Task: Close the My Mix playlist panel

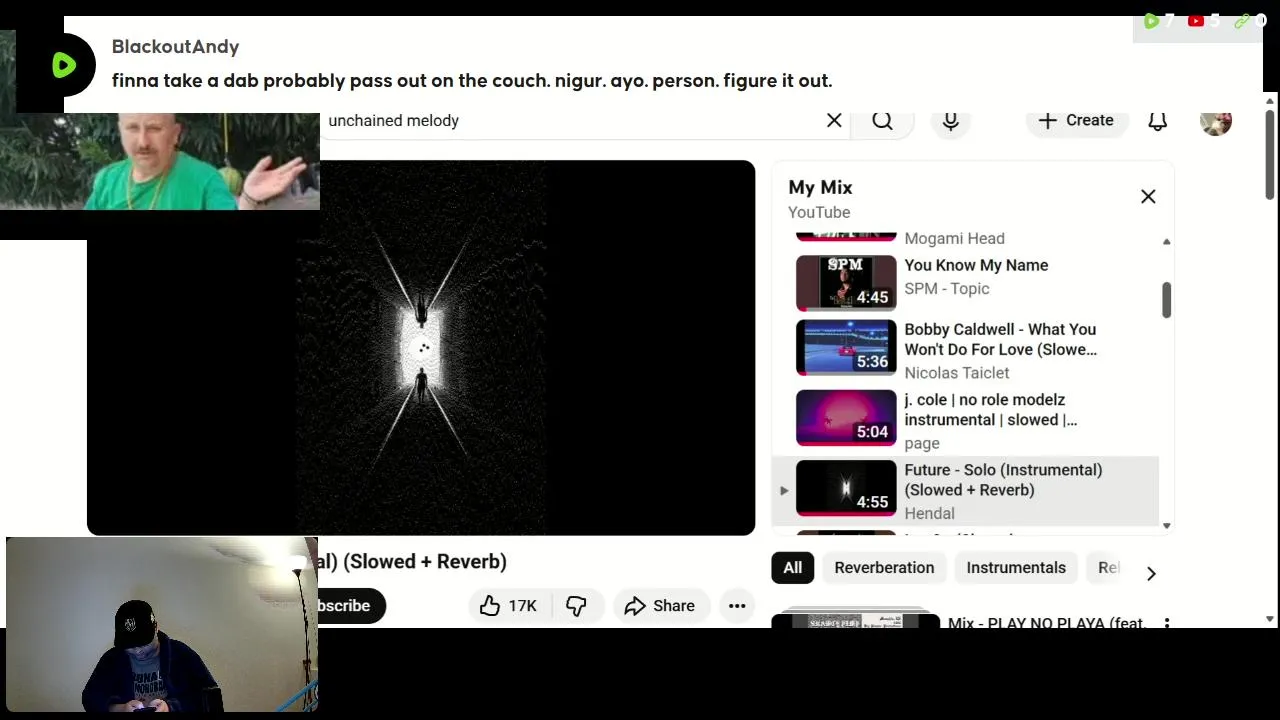Action: [1148, 196]
